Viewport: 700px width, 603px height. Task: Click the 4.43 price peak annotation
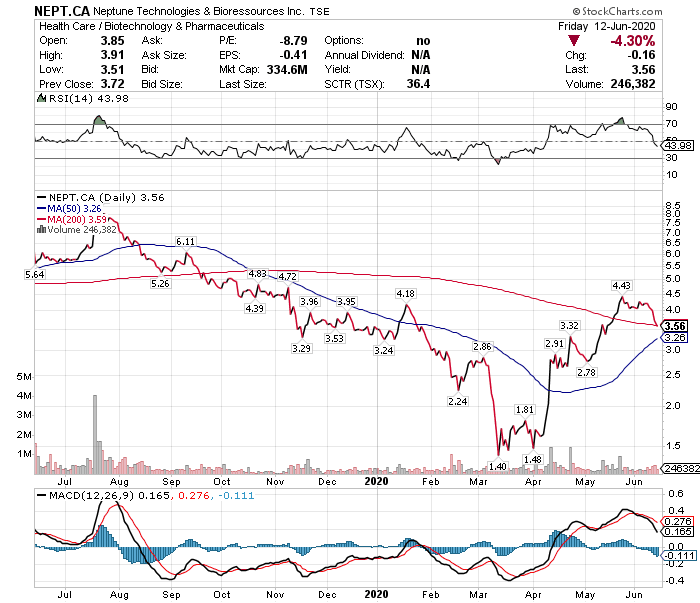[622, 286]
